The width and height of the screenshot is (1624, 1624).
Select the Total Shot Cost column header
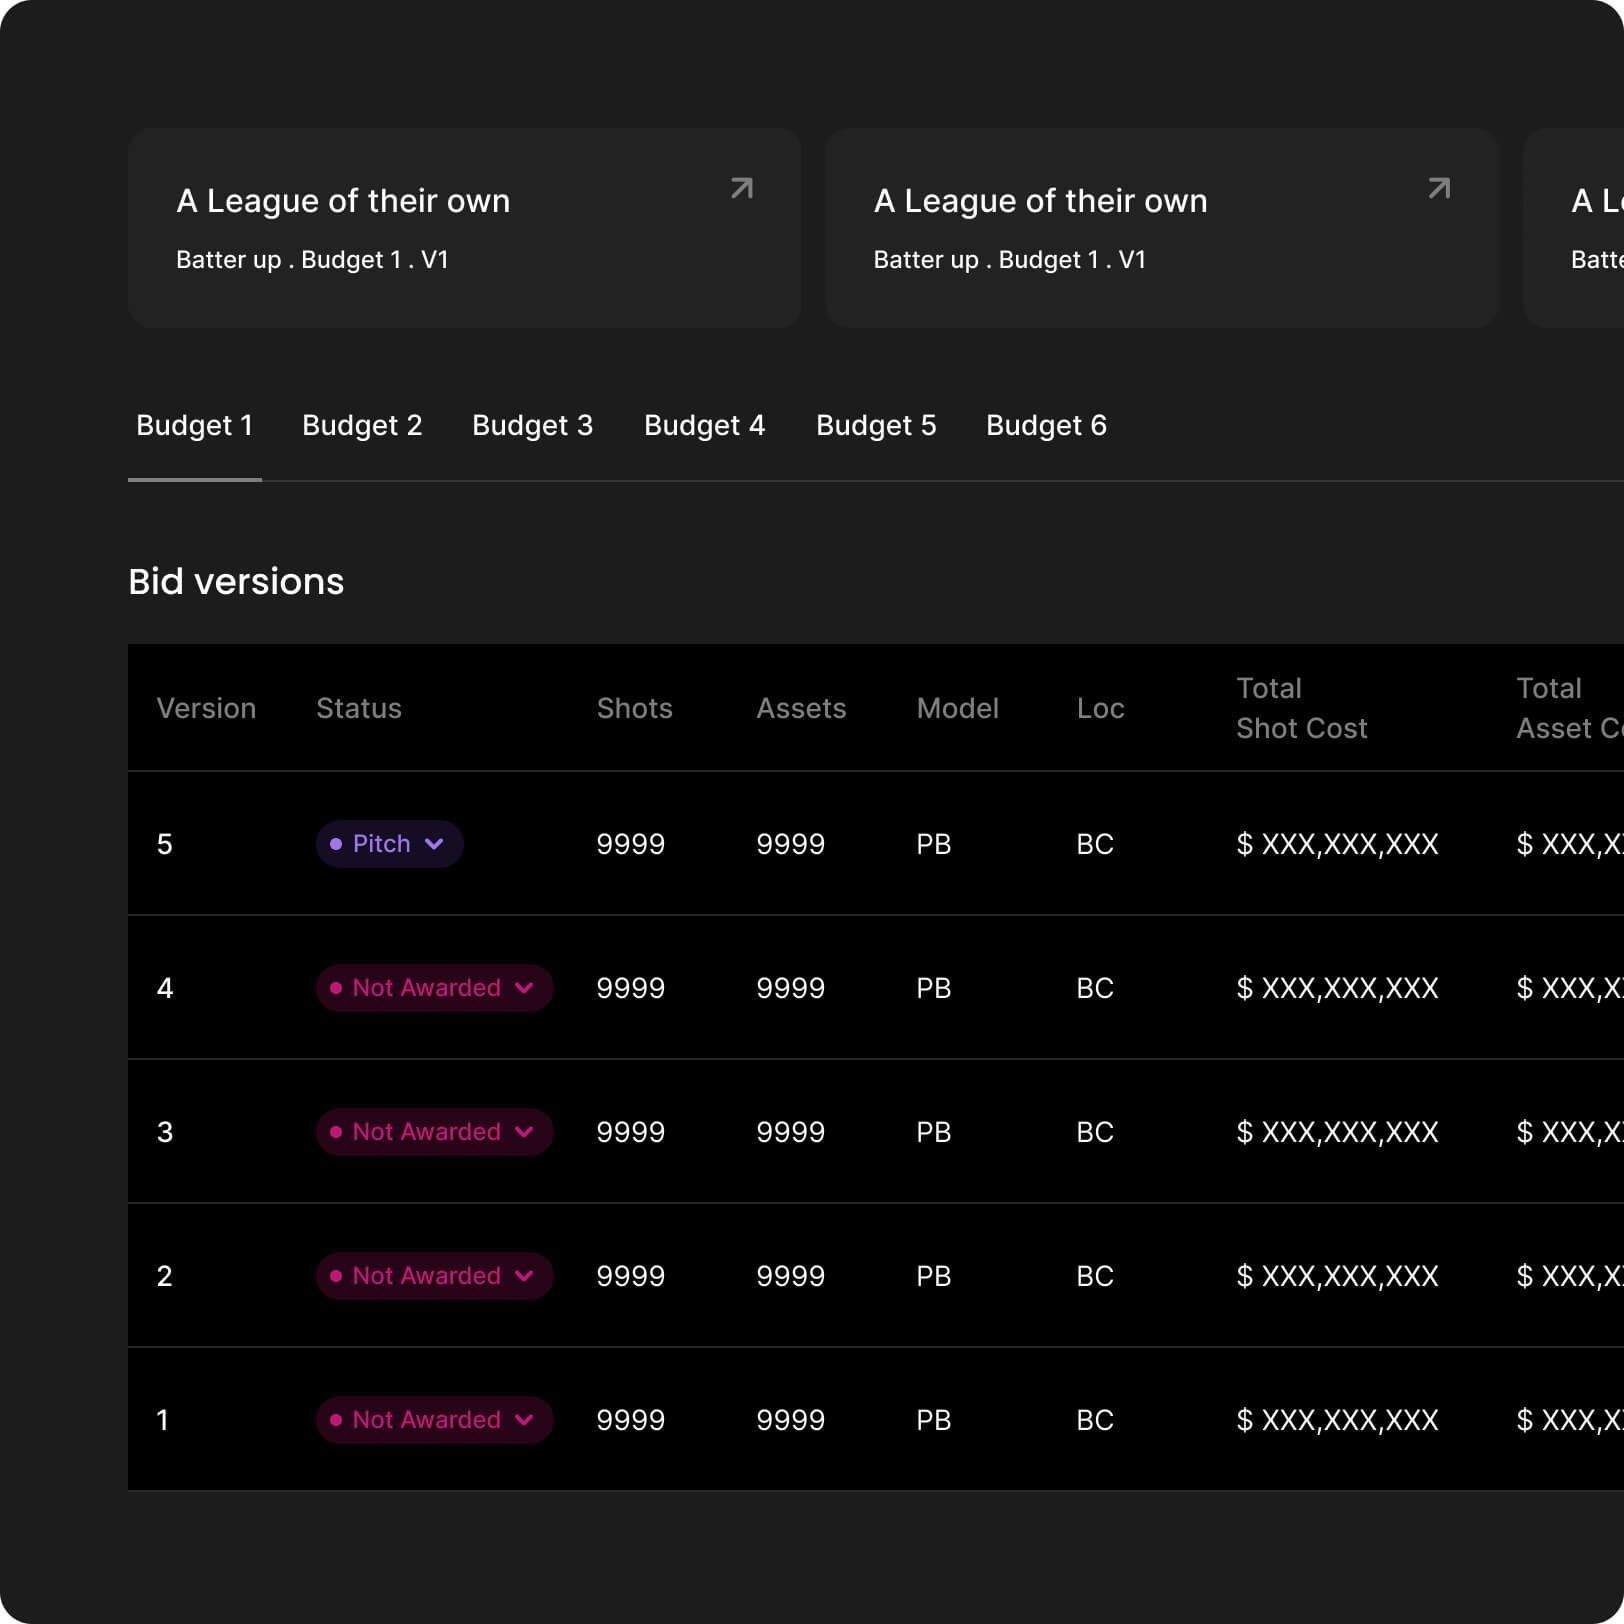point(1301,708)
